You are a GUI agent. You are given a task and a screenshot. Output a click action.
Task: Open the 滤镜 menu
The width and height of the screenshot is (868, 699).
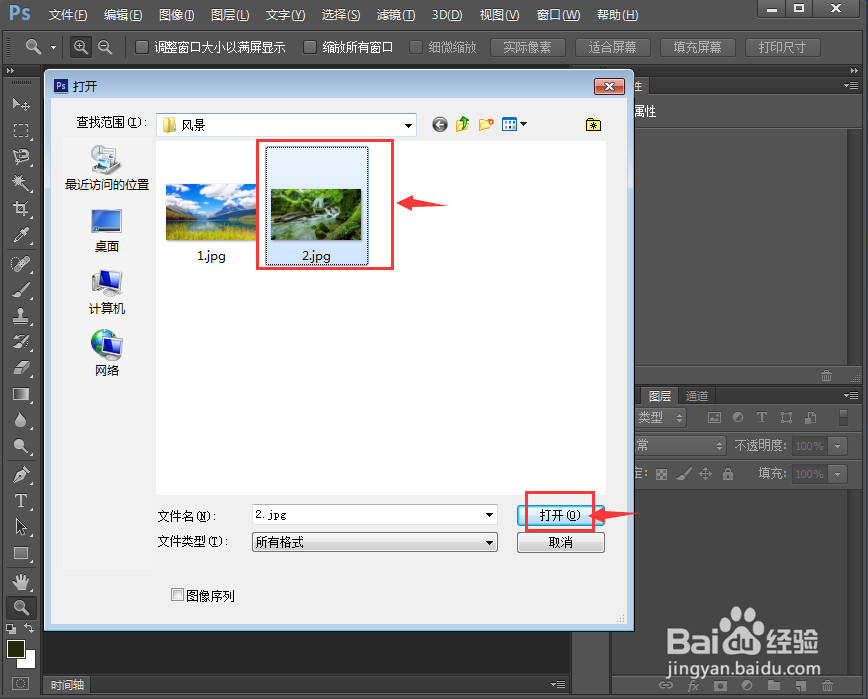(394, 14)
